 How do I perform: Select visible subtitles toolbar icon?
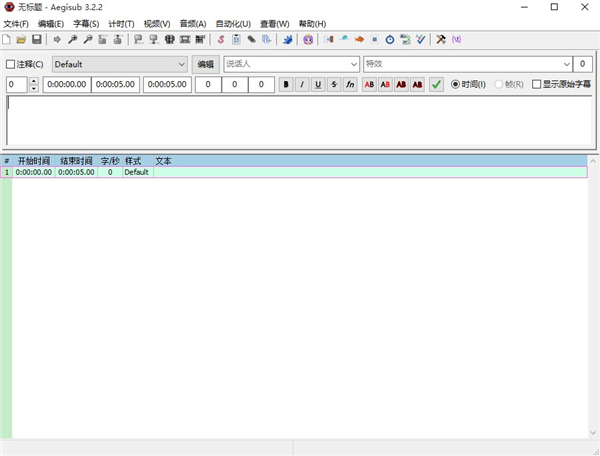pyautogui.click(x=170, y=39)
